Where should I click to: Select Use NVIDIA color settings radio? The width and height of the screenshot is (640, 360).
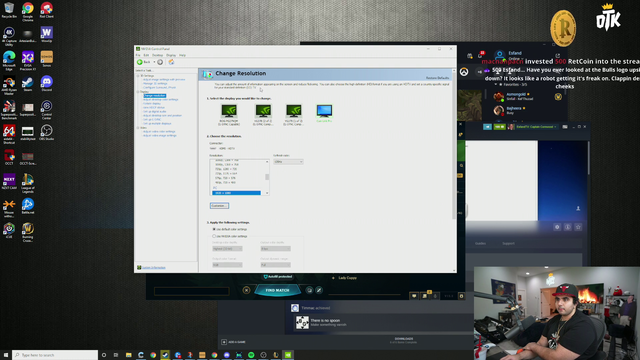pyautogui.click(x=214, y=236)
